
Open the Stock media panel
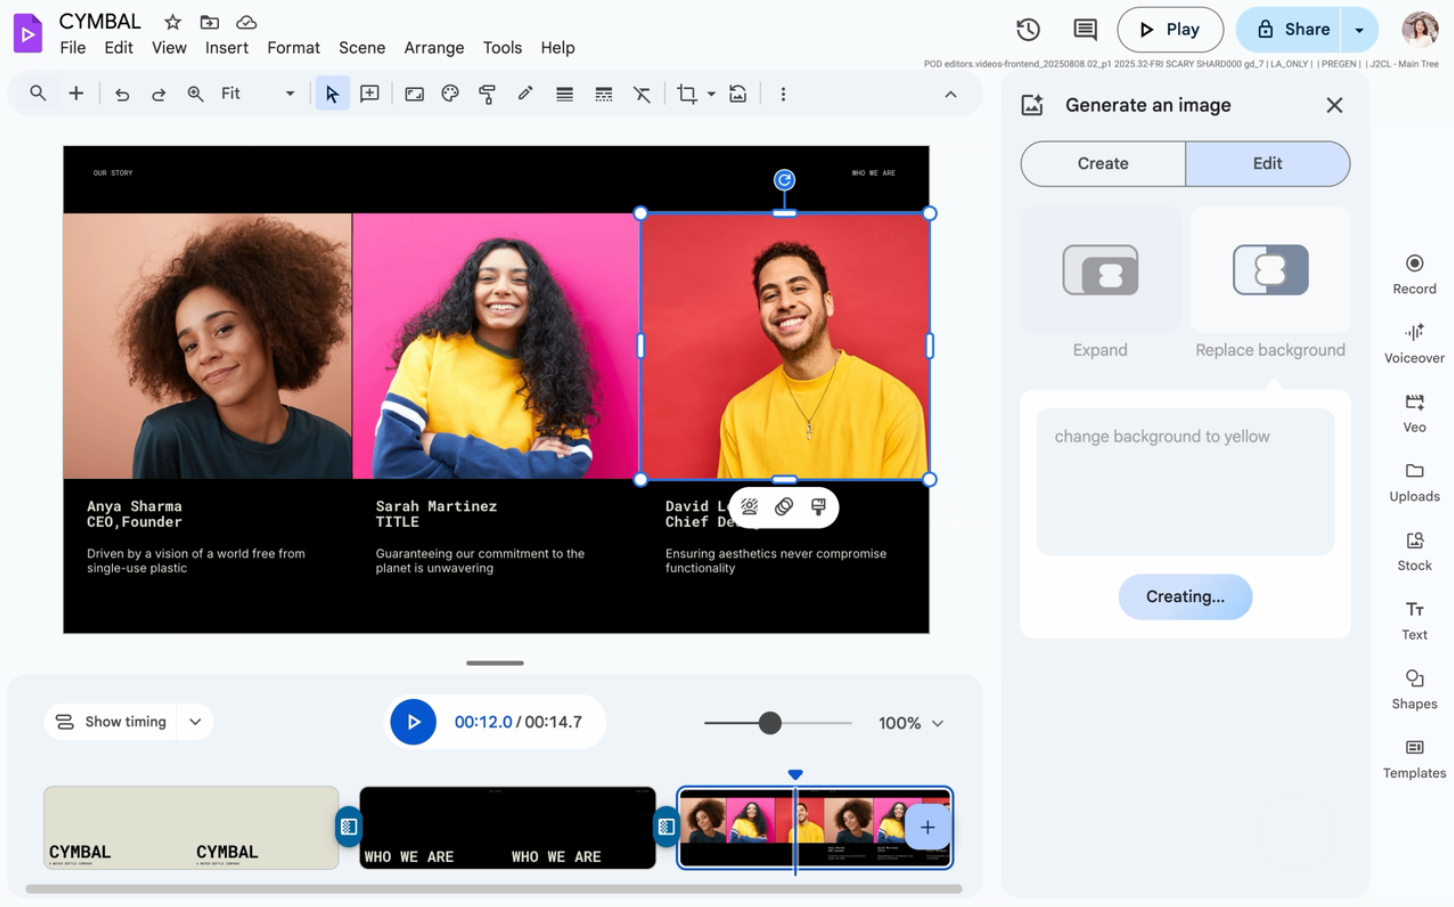(1413, 551)
